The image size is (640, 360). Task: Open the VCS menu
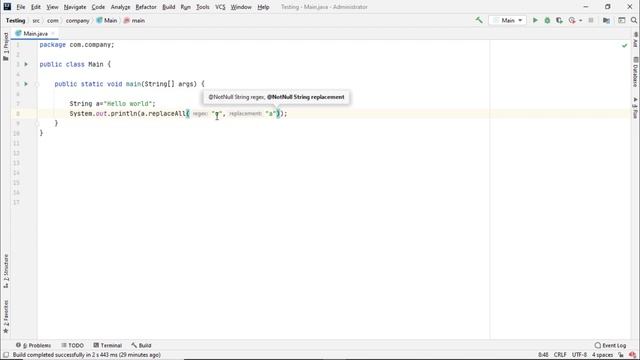[220, 7]
